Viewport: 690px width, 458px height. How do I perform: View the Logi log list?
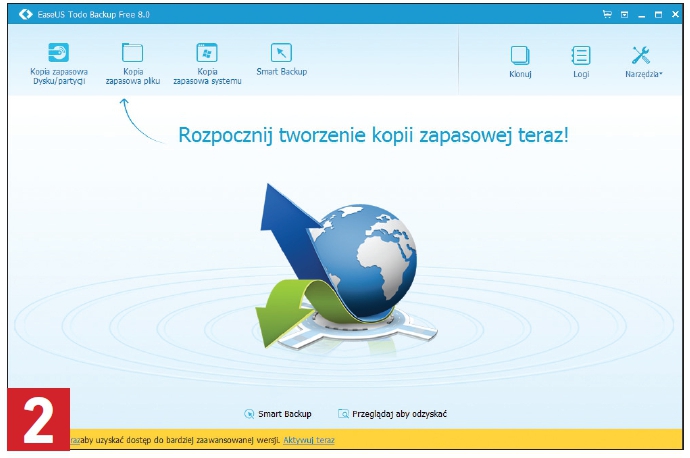point(581,62)
